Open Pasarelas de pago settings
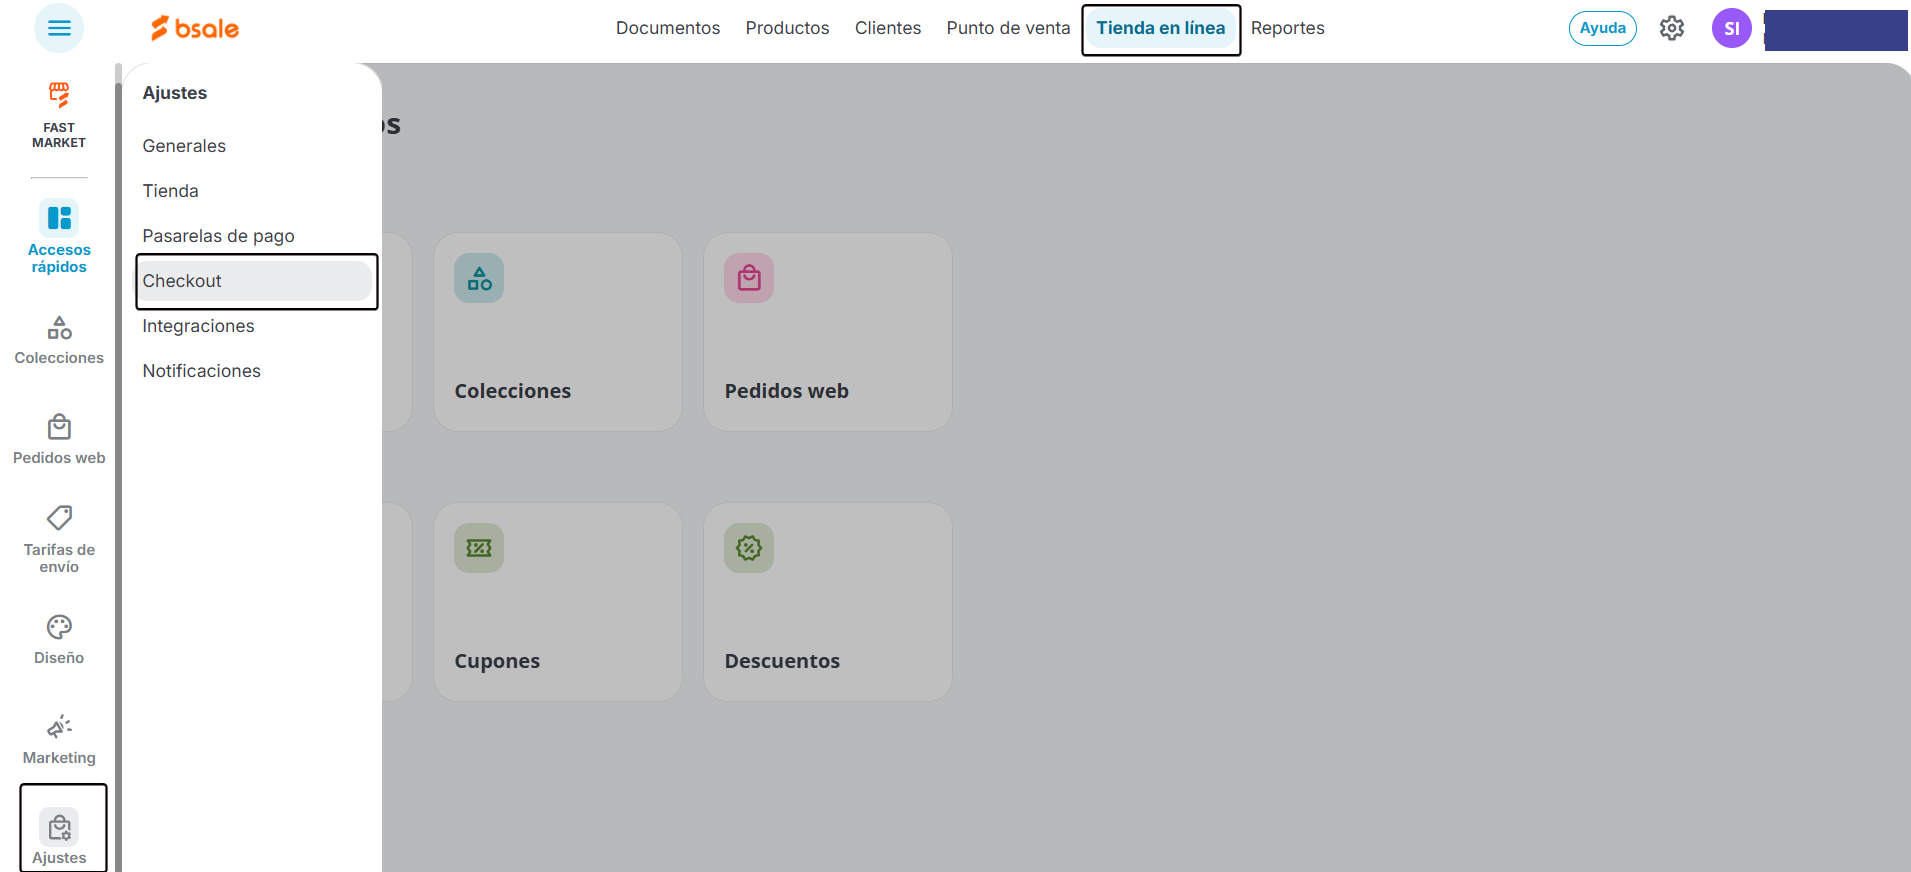The image size is (1911, 872). (218, 236)
